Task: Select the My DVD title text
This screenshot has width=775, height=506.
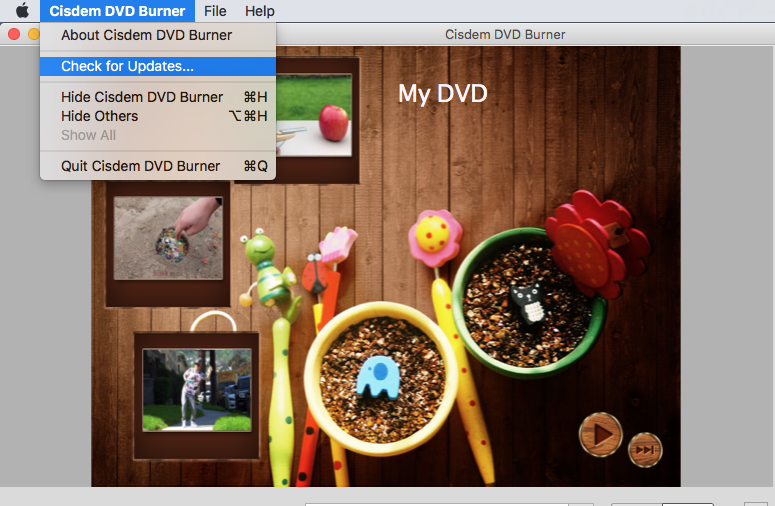Action: (x=442, y=94)
